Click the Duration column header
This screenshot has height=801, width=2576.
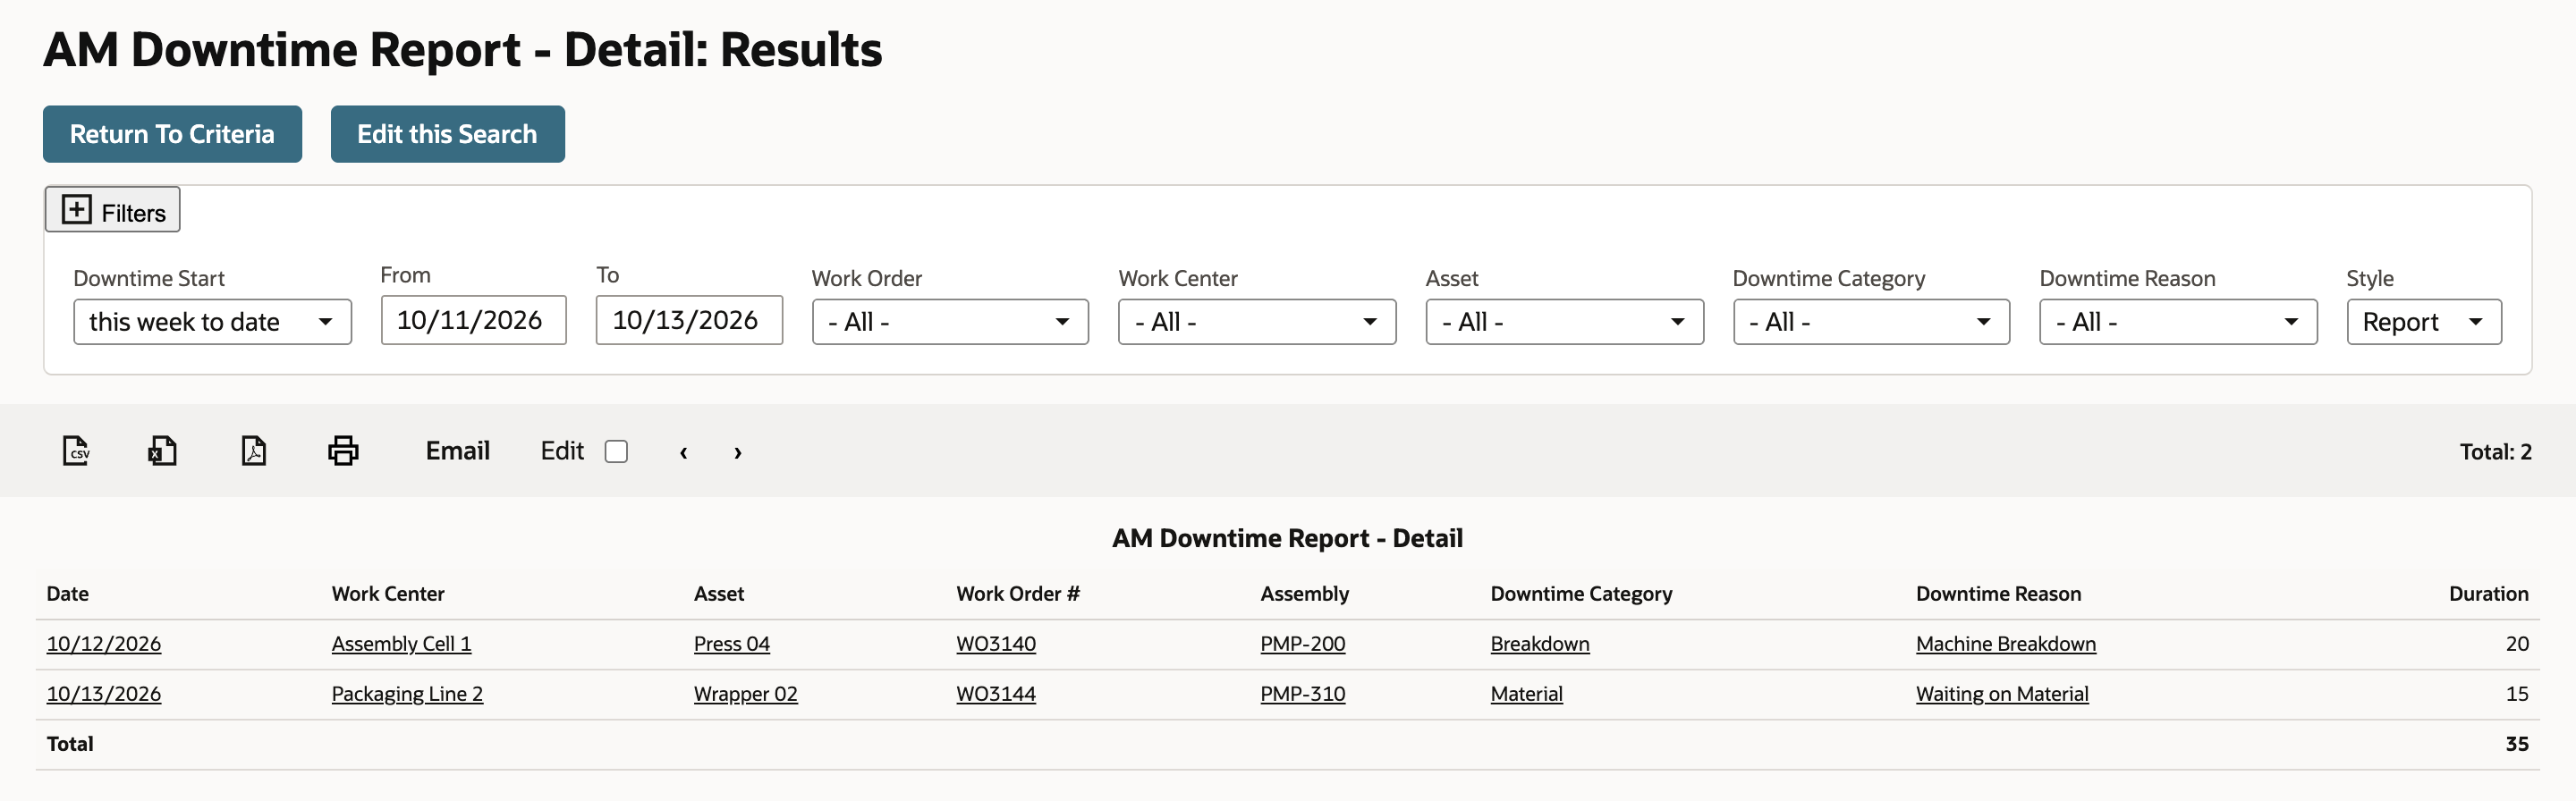[x=2489, y=594]
